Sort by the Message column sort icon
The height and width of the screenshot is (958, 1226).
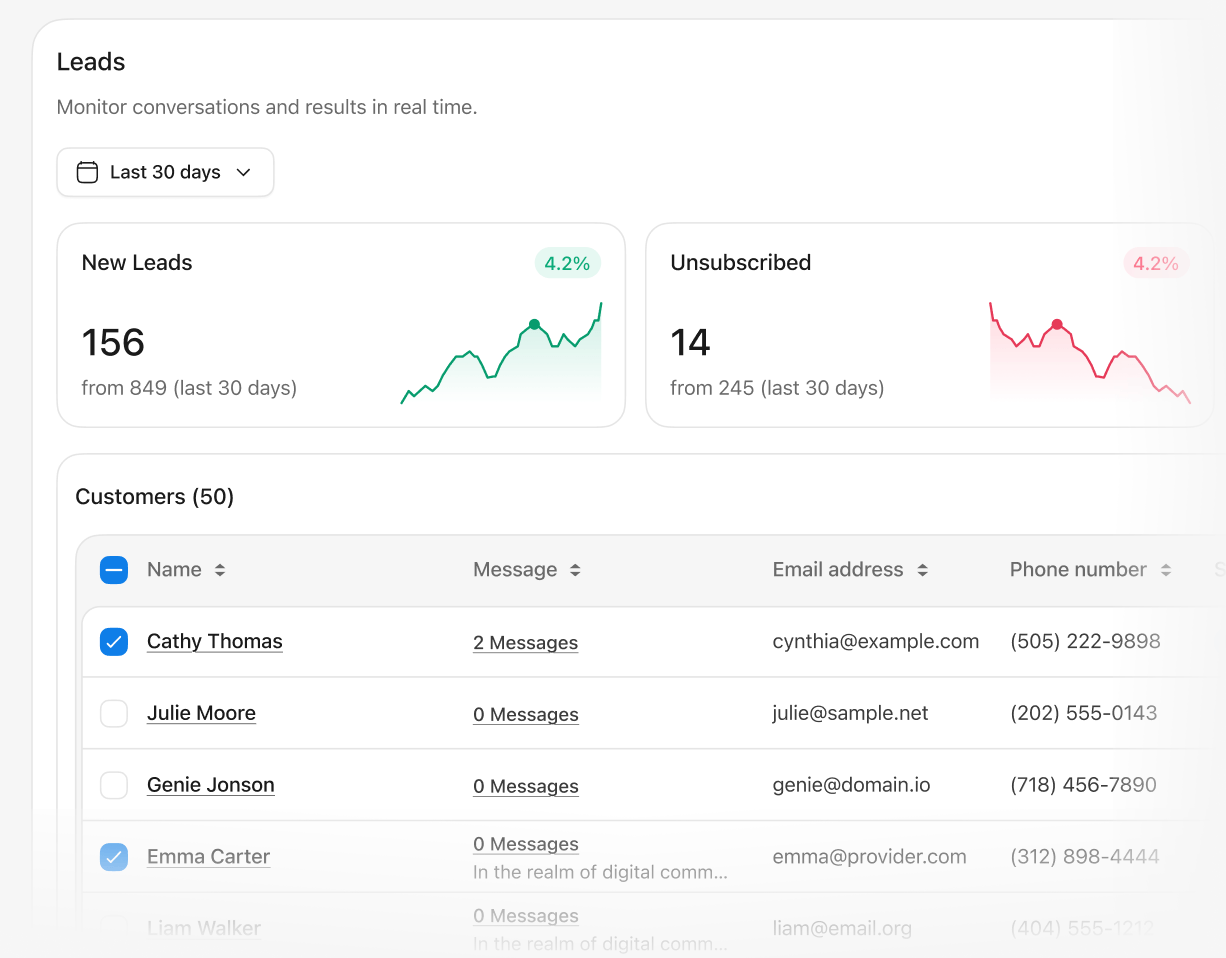[575, 570]
